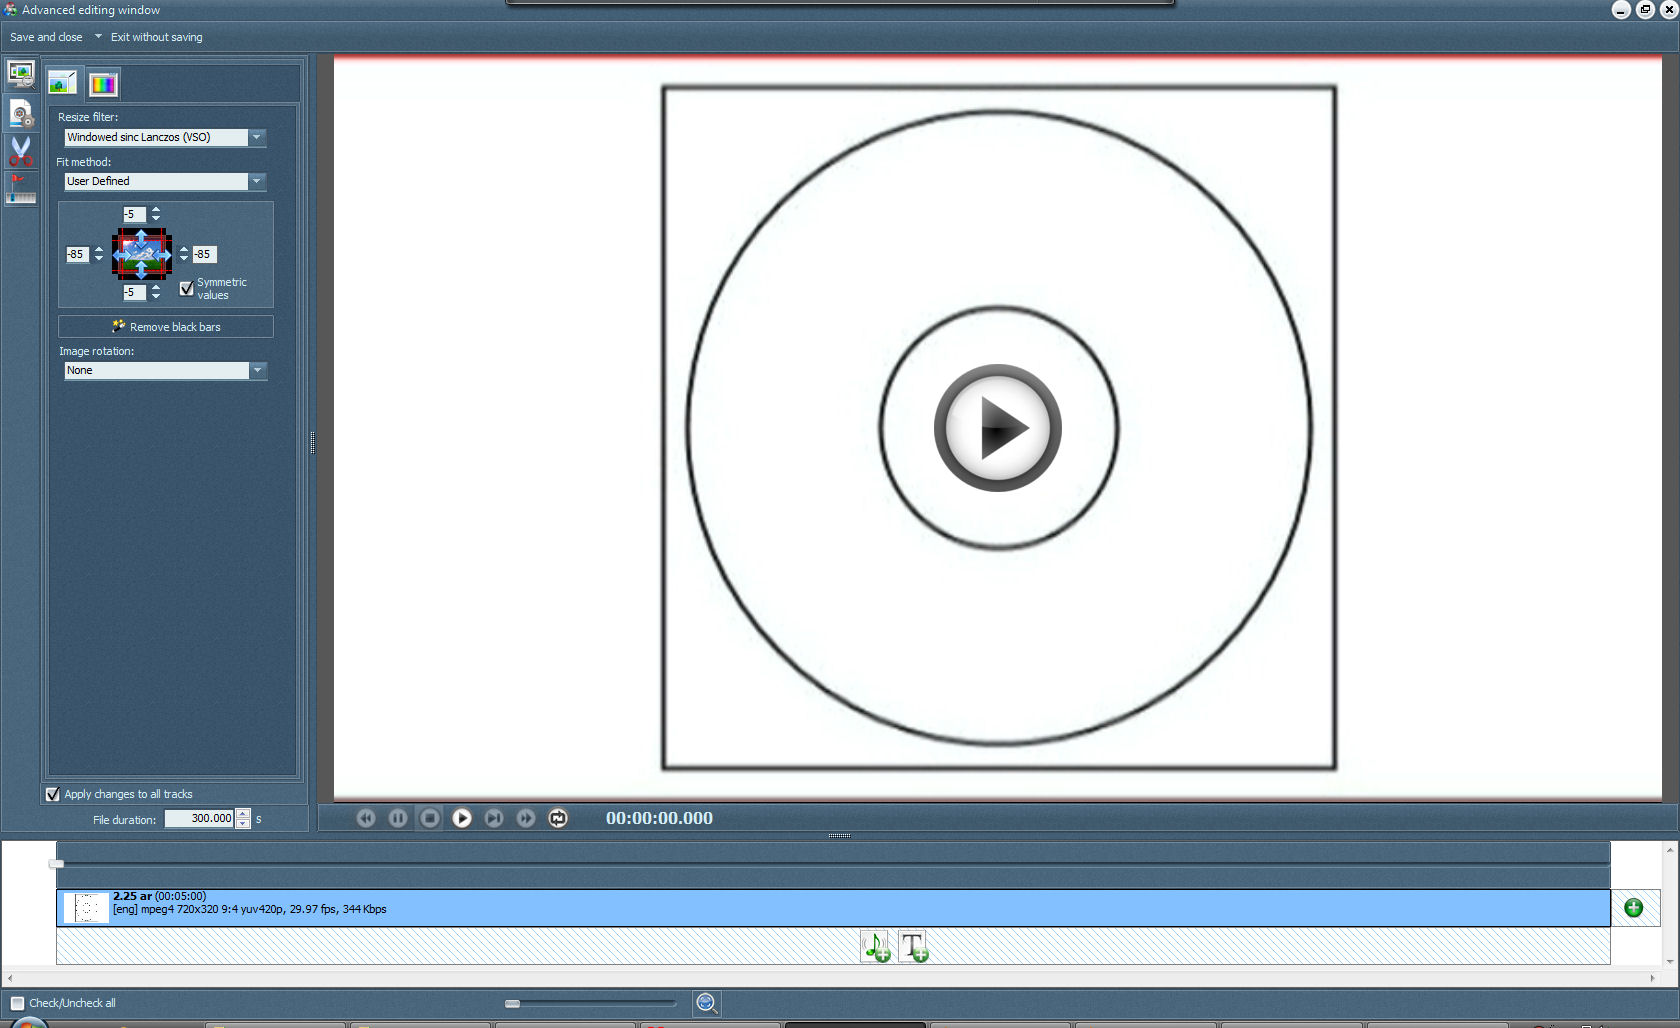Click the File duration input field
Image resolution: width=1680 pixels, height=1028 pixels.
pyautogui.click(x=199, y=818)
